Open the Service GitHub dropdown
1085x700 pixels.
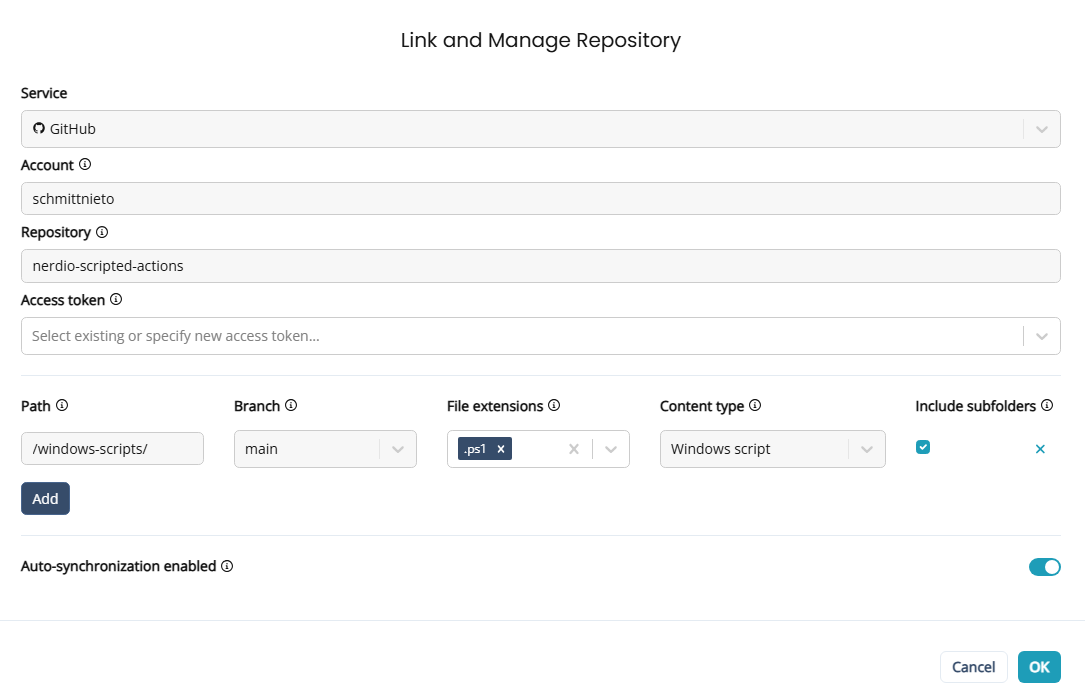tap(1041, 129)
